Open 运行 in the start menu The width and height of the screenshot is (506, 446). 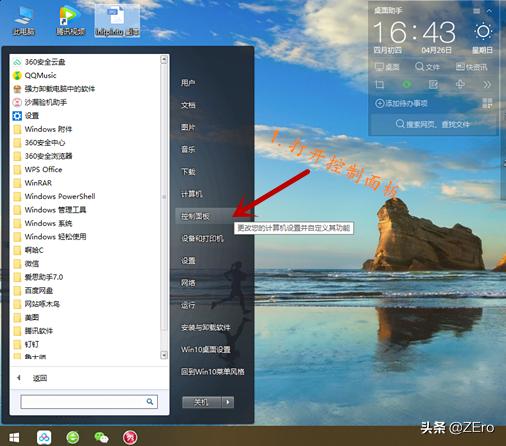pyautogui.click(x=188, y=305)
